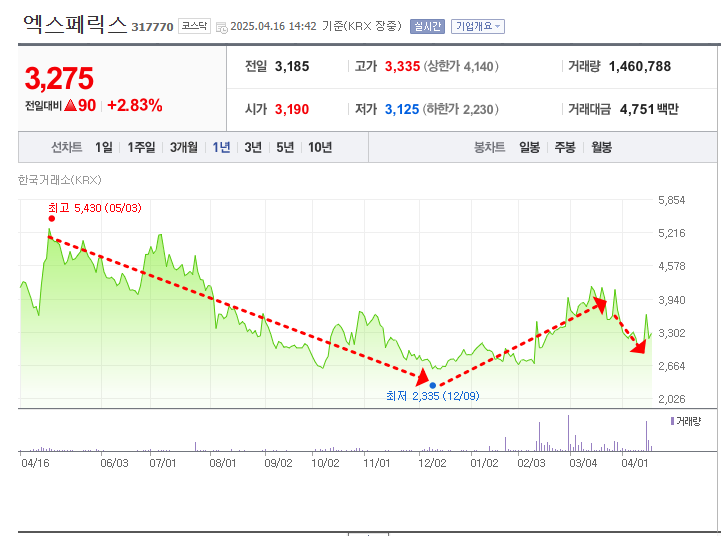
Task: Click the purple 거래량 legend swatch
Action: pyautogui.click(x=672, y=421)
